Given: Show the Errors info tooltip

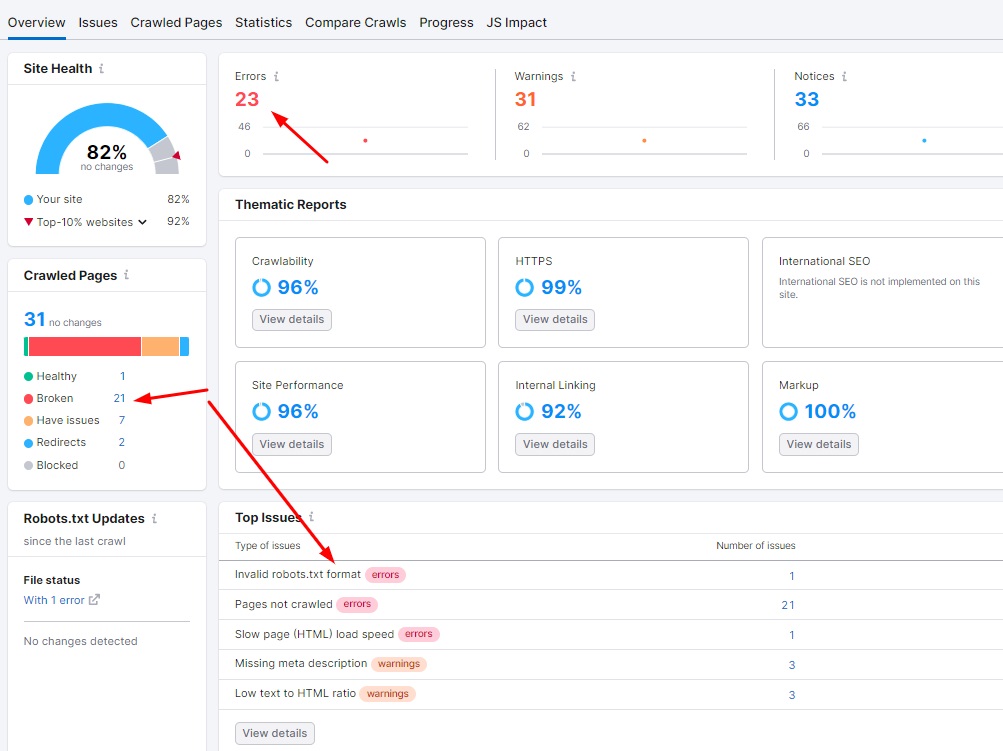Looking at the screenshot, I should 278,76.
